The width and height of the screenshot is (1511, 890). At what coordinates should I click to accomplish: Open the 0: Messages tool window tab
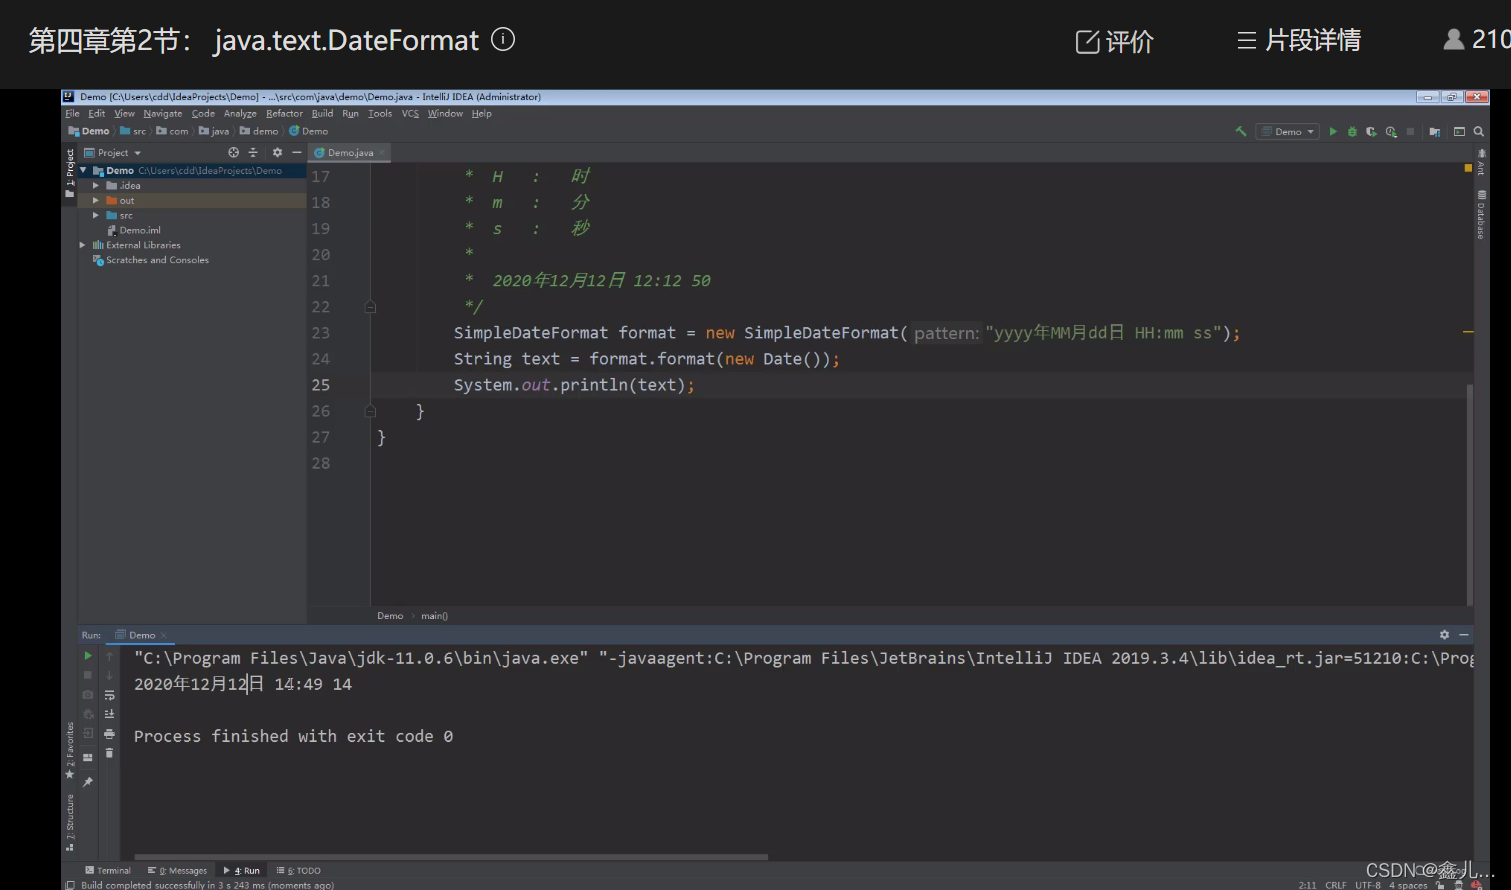coord(177,870)
